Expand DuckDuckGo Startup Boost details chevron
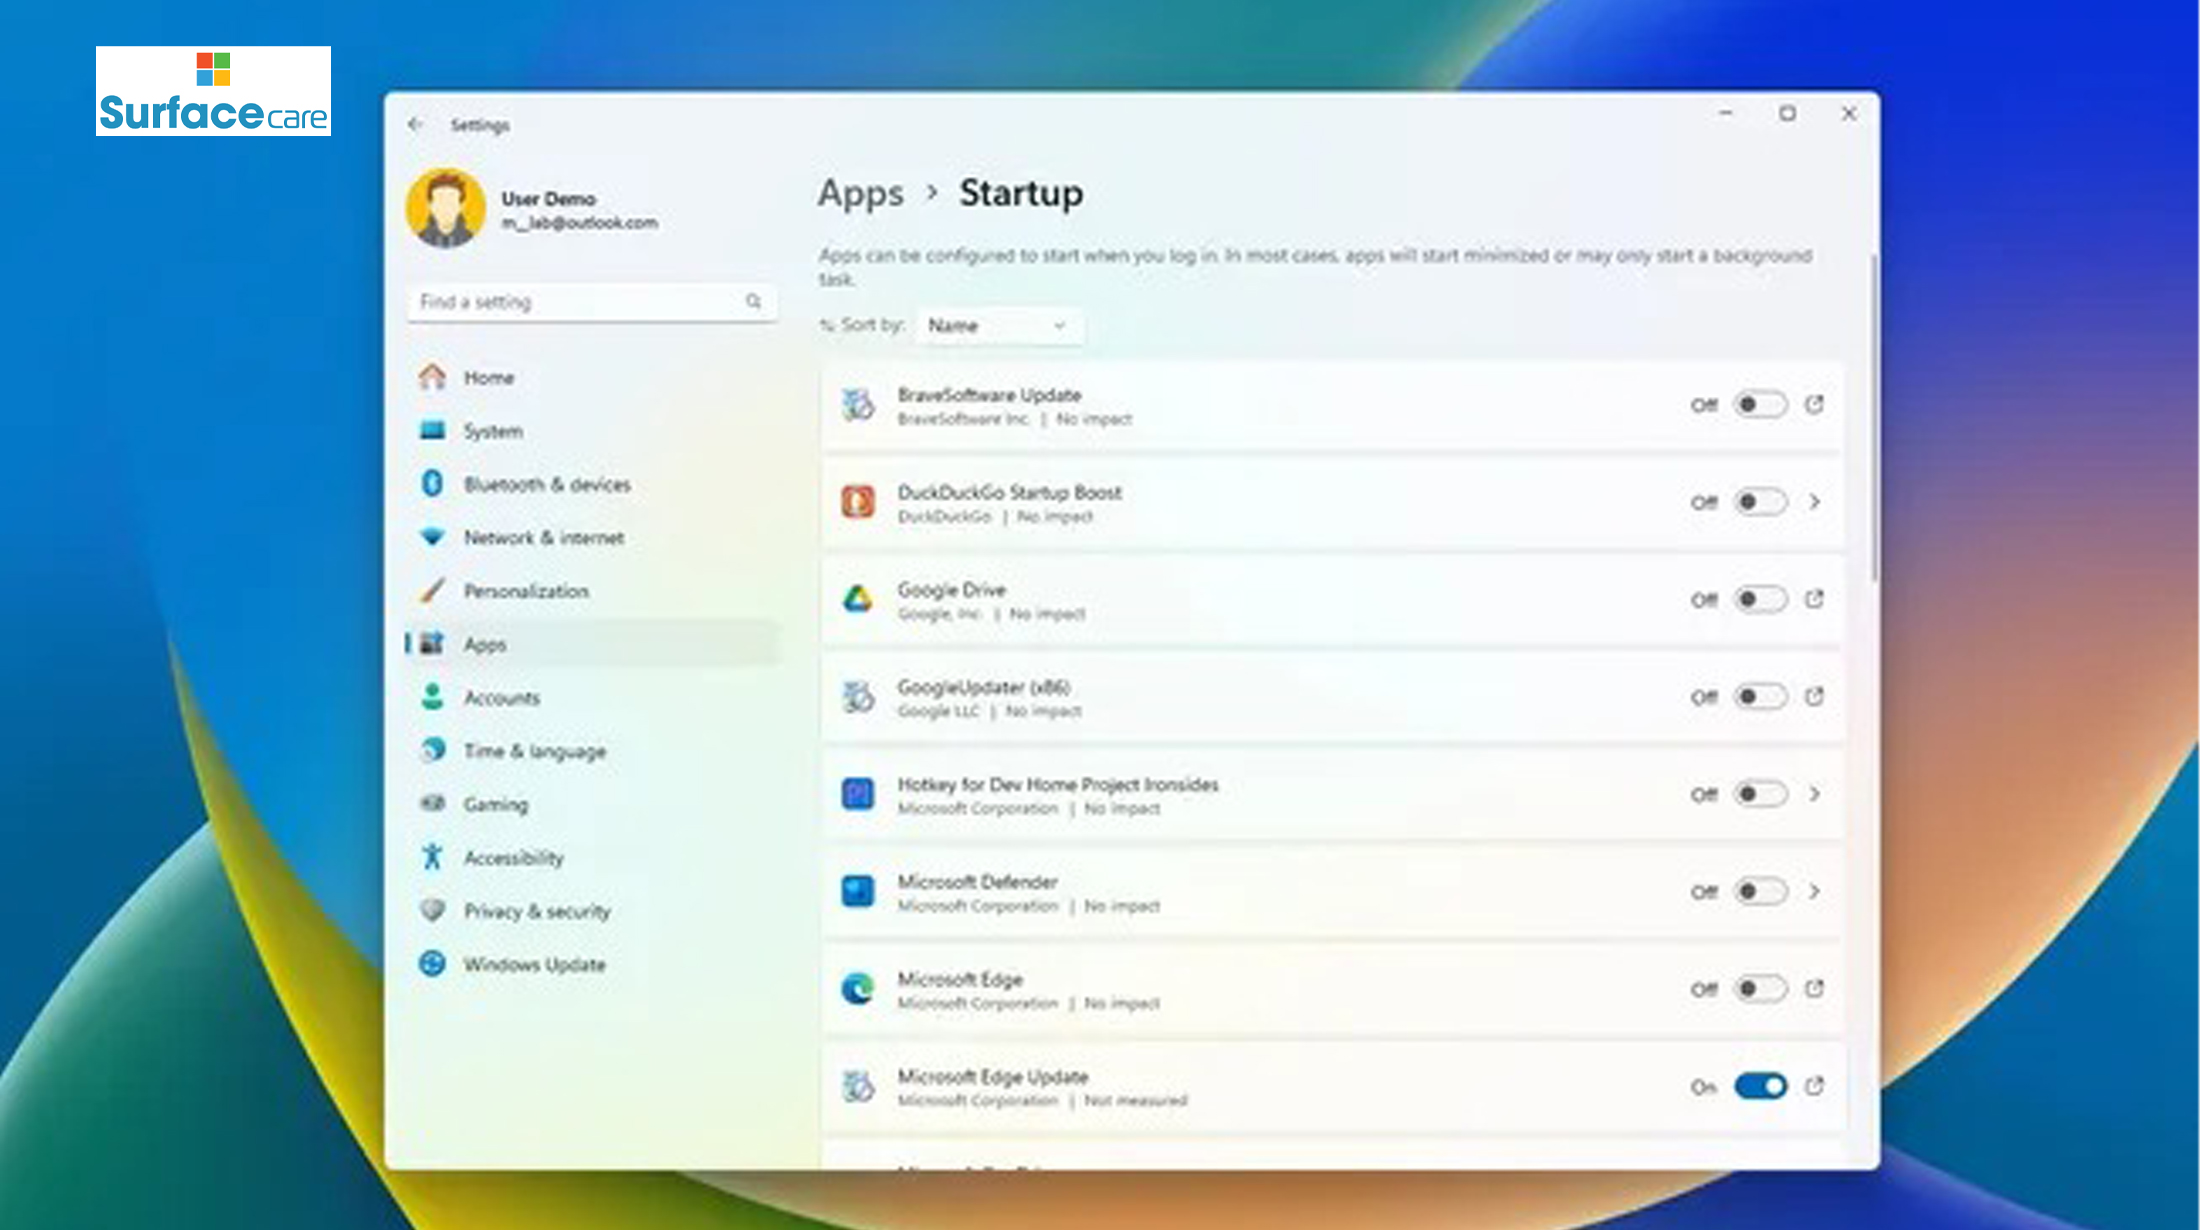 (1818, 502)
